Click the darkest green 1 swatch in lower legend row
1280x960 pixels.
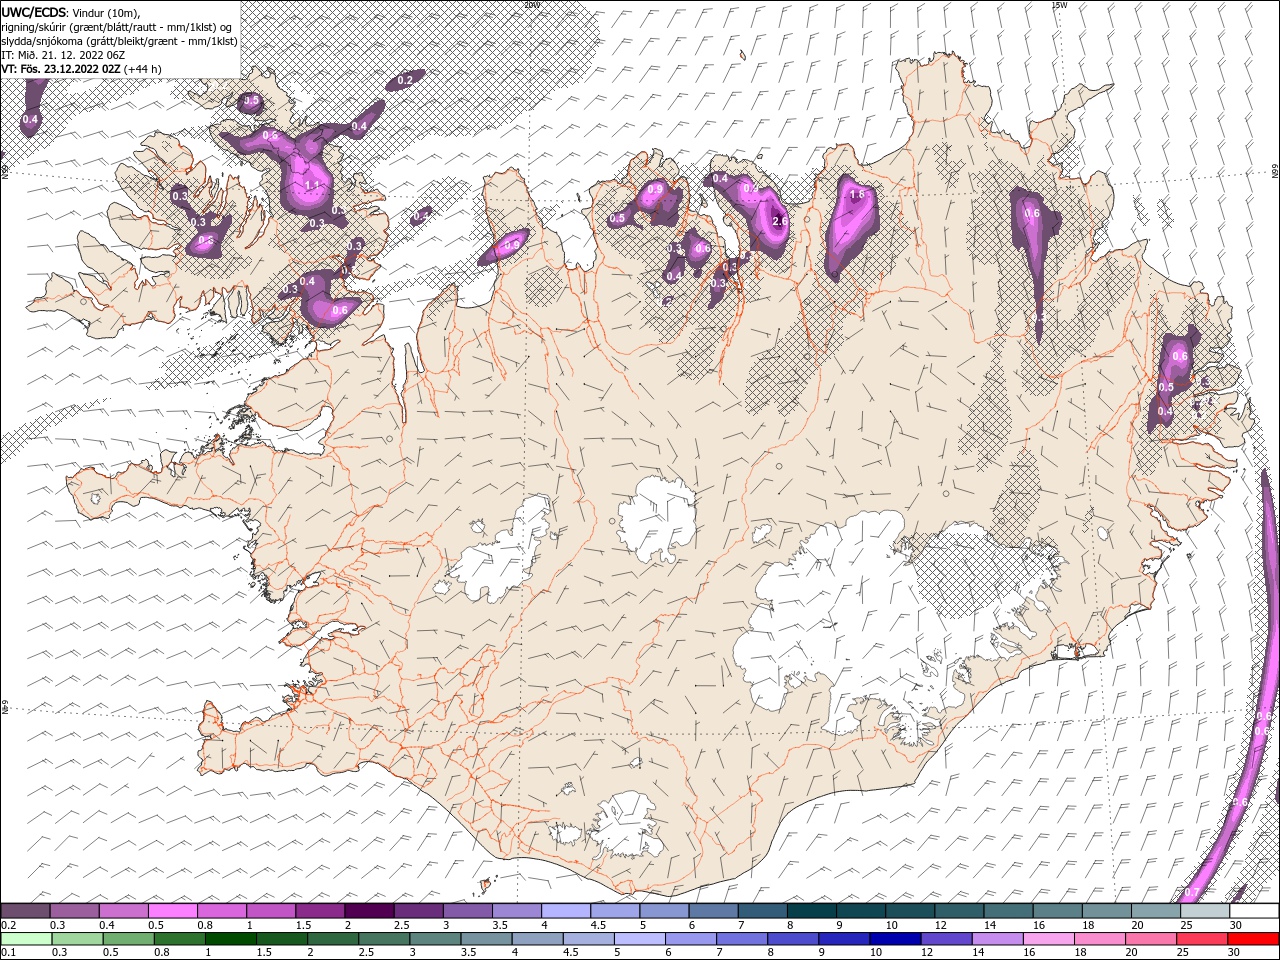[x=231, y=939]
